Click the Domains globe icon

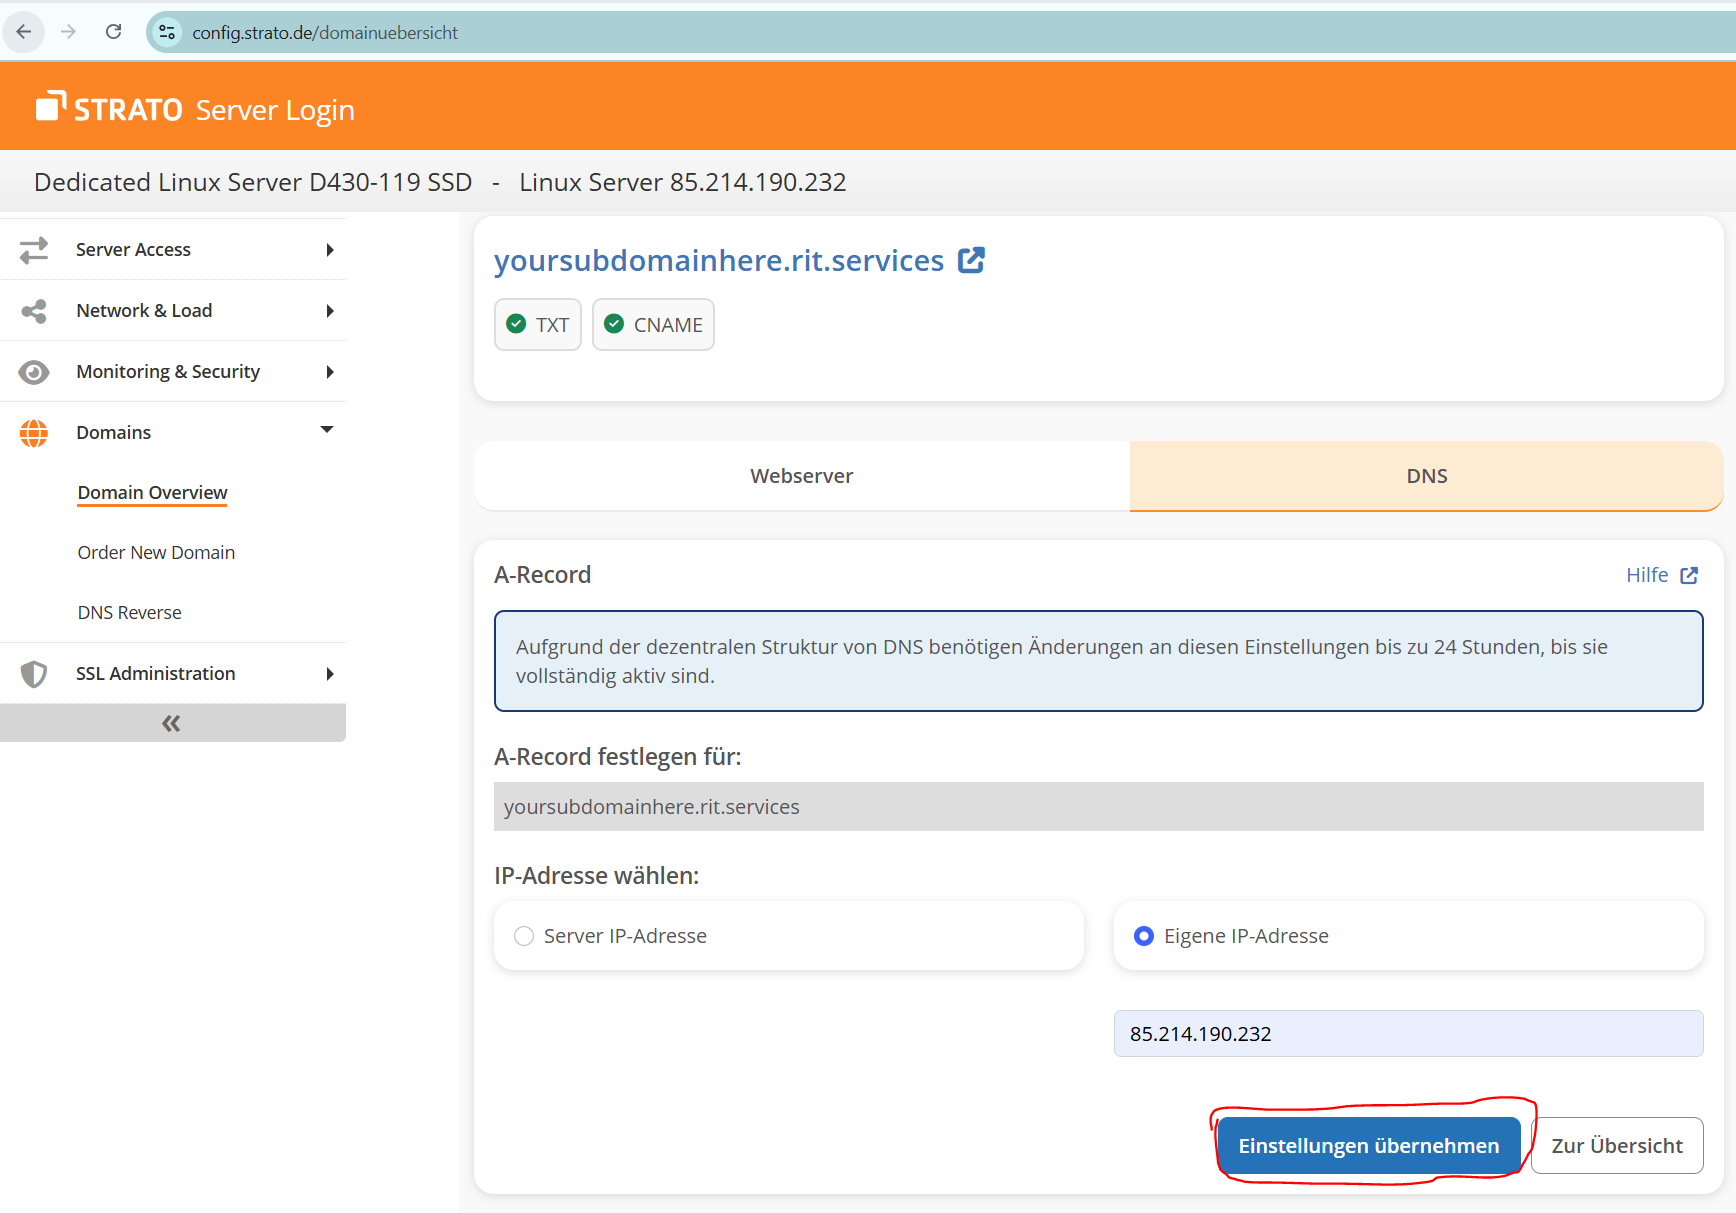(34, 433)
